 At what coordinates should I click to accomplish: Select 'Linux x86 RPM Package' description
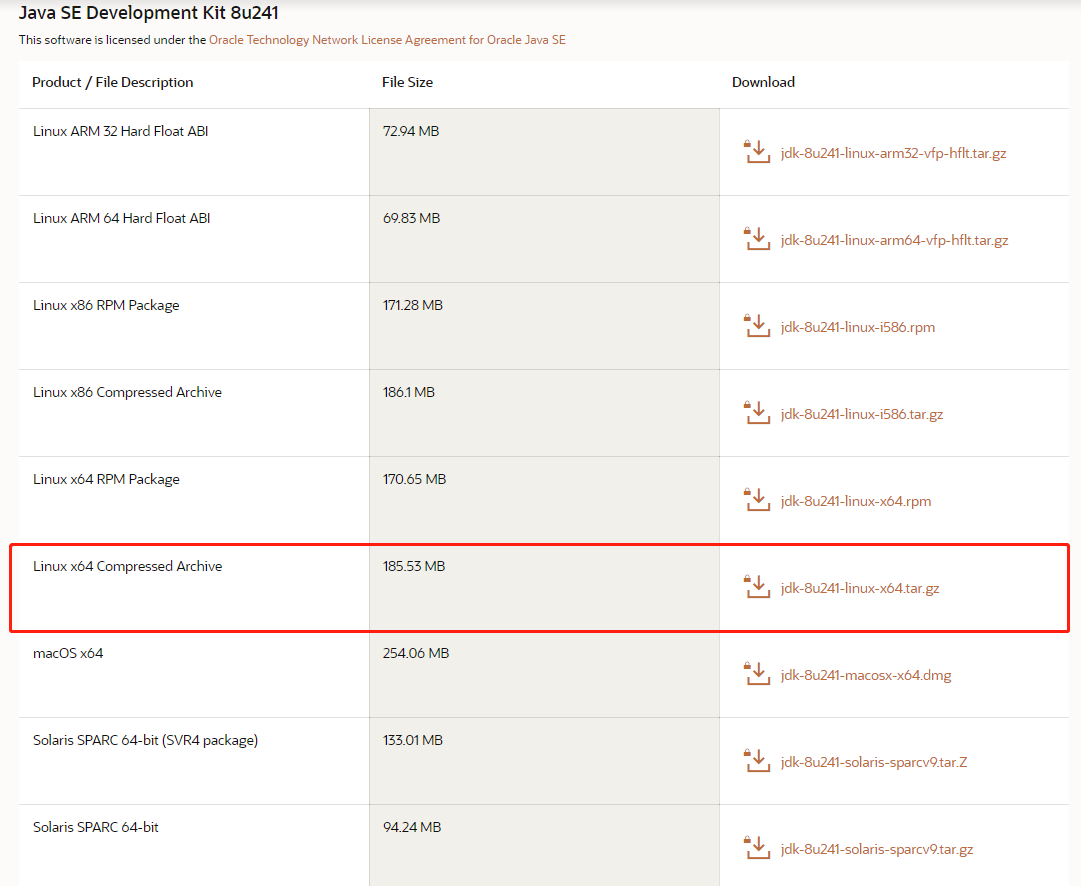pyautogui.click(x=106, y=305)
